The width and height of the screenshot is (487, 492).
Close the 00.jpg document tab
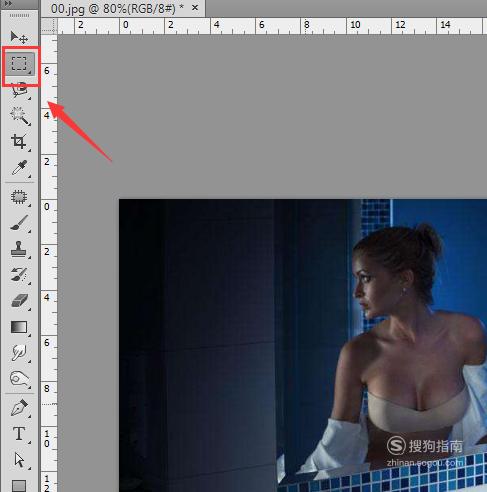(x=195, y=7)
